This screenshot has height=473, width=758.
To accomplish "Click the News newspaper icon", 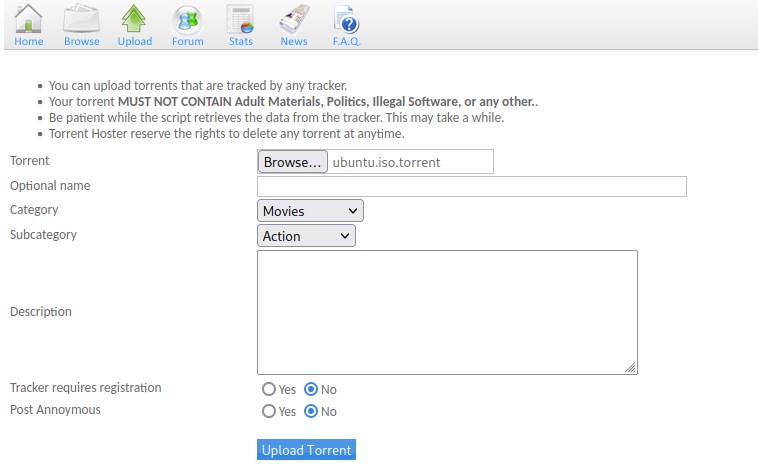I will point(293,19).
